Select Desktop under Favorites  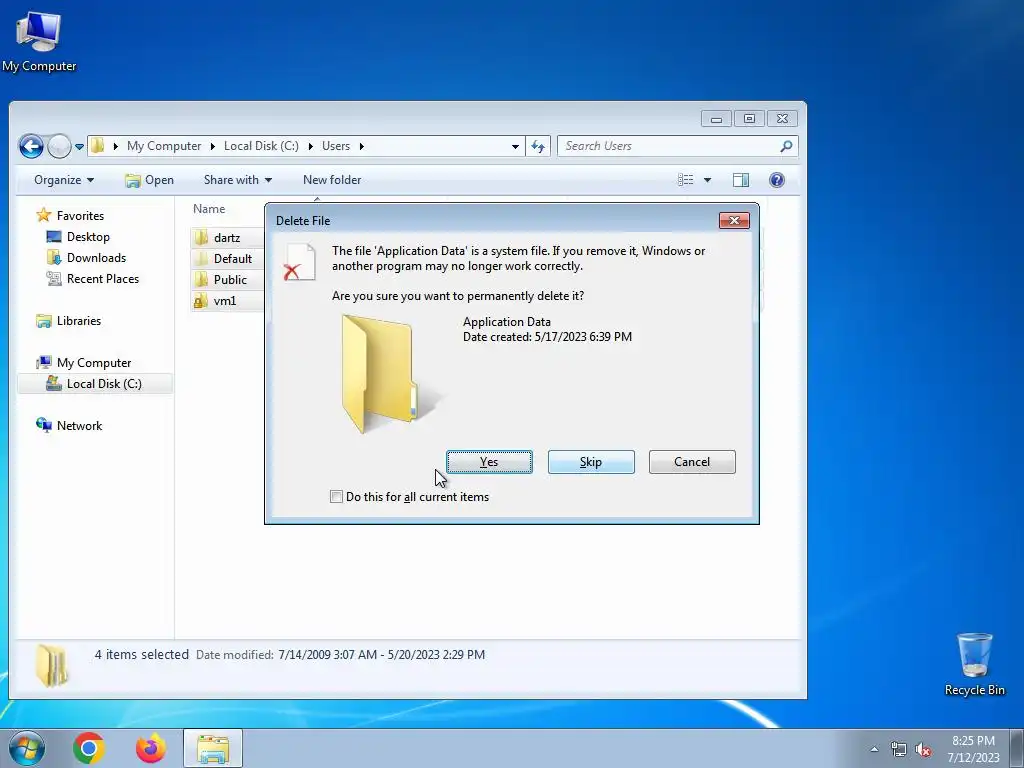[x=78, y=236]
